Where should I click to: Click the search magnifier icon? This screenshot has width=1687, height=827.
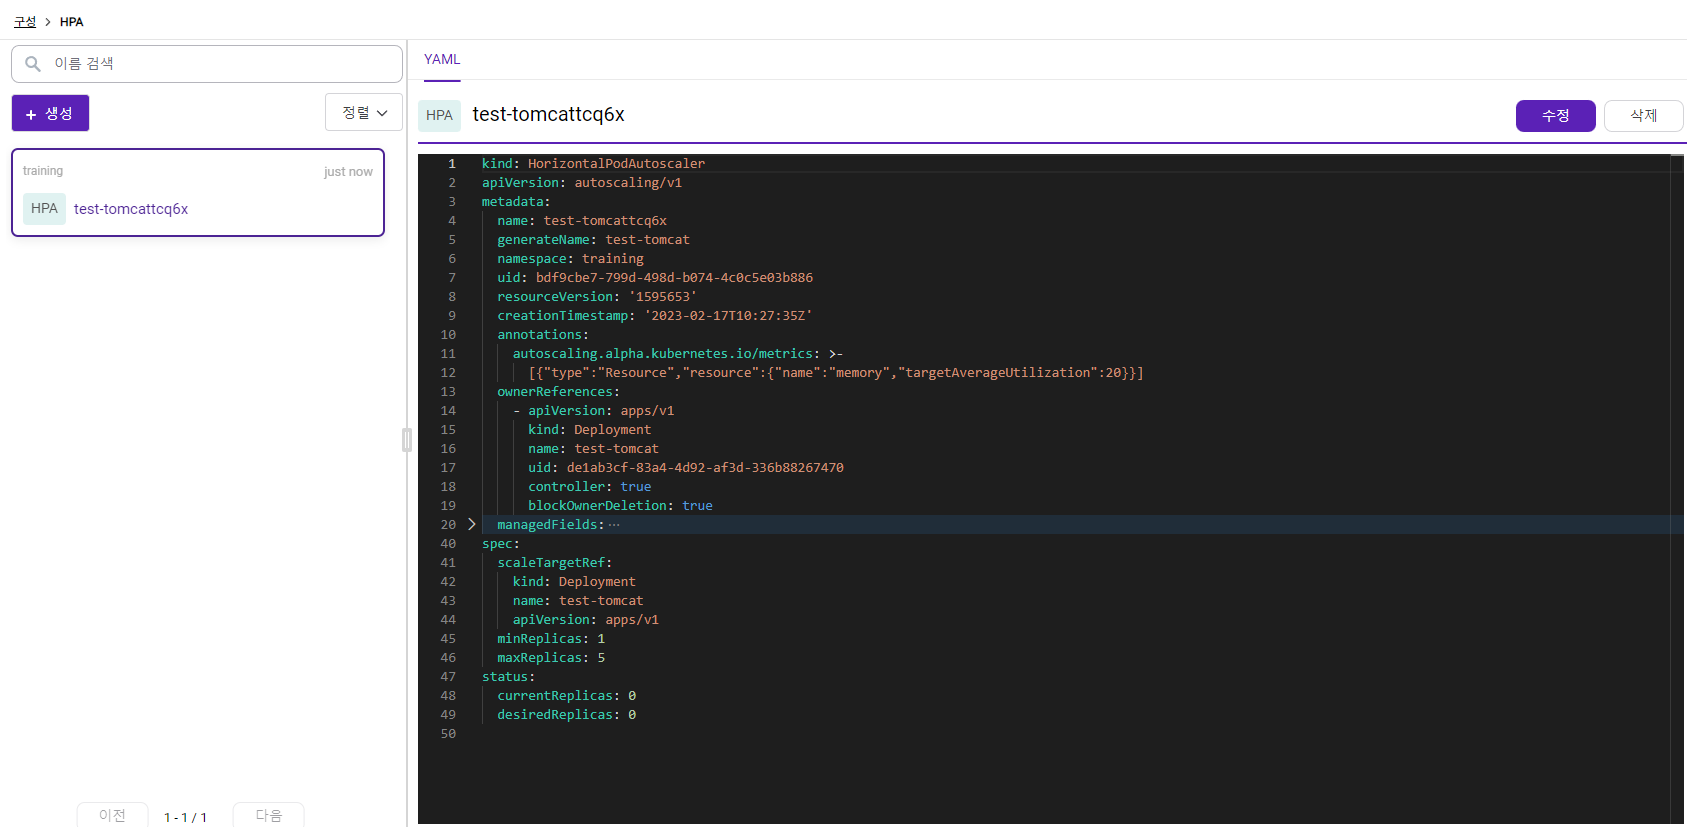[x=33, y=64]
